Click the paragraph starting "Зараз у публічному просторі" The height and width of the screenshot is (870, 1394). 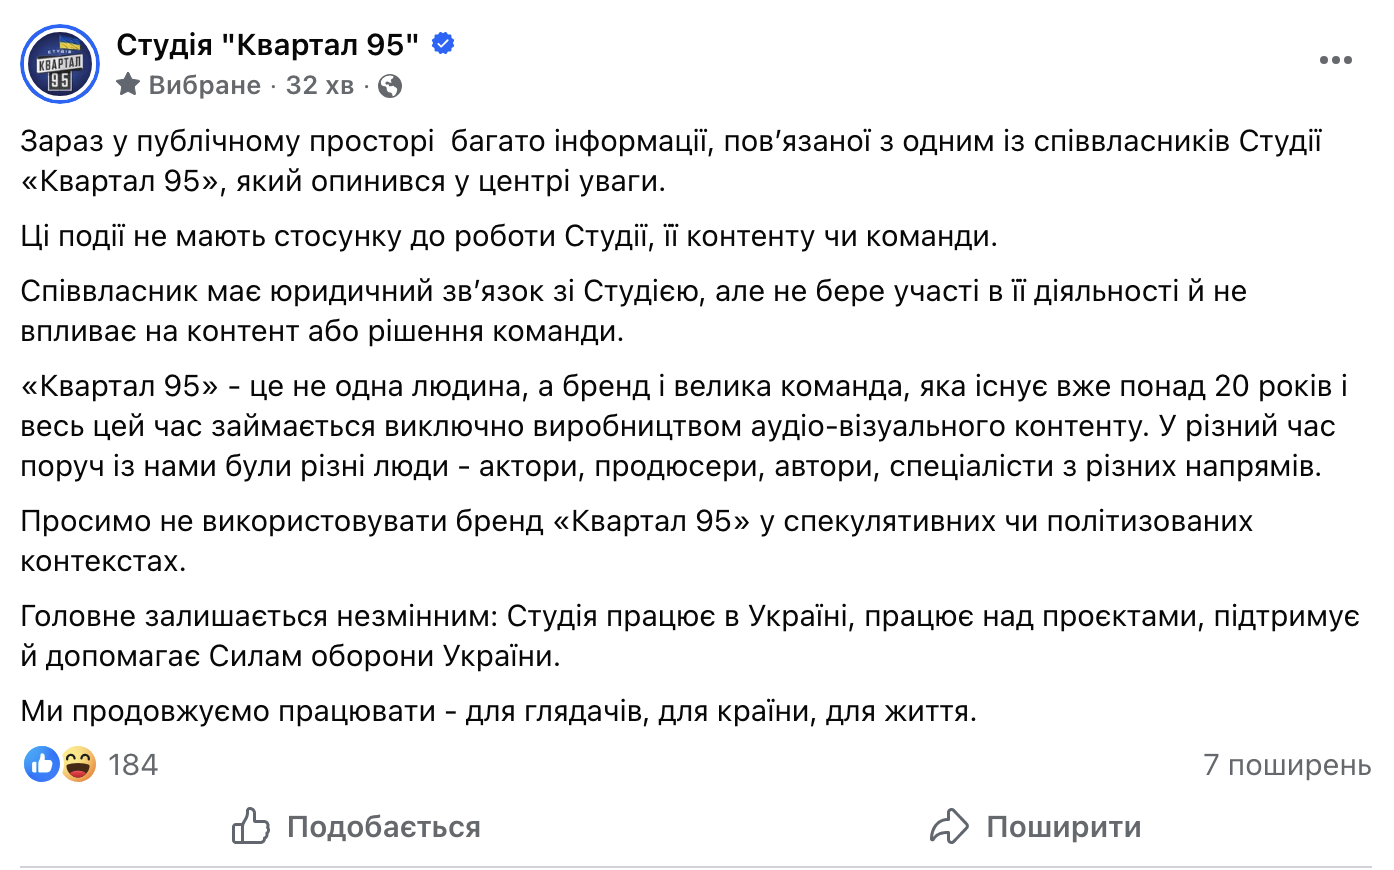pyautogui.click(x=670, y=161)
